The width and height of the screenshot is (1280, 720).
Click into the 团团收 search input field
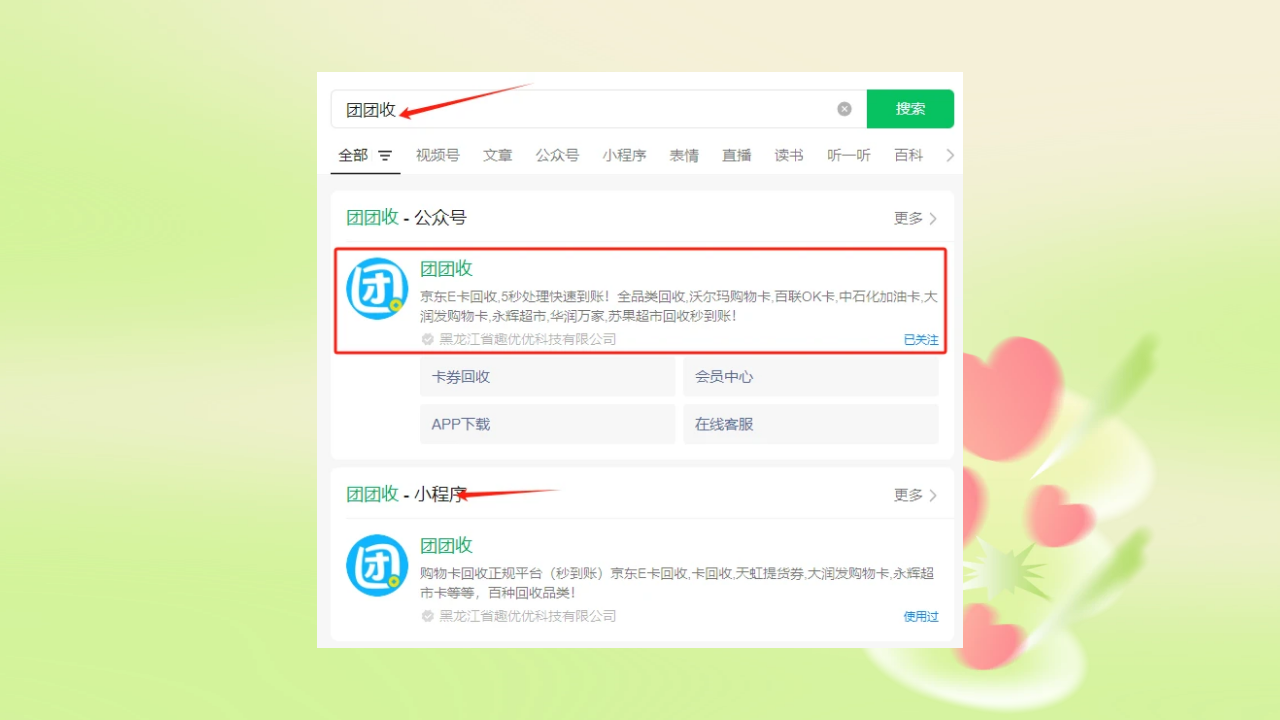598,109
